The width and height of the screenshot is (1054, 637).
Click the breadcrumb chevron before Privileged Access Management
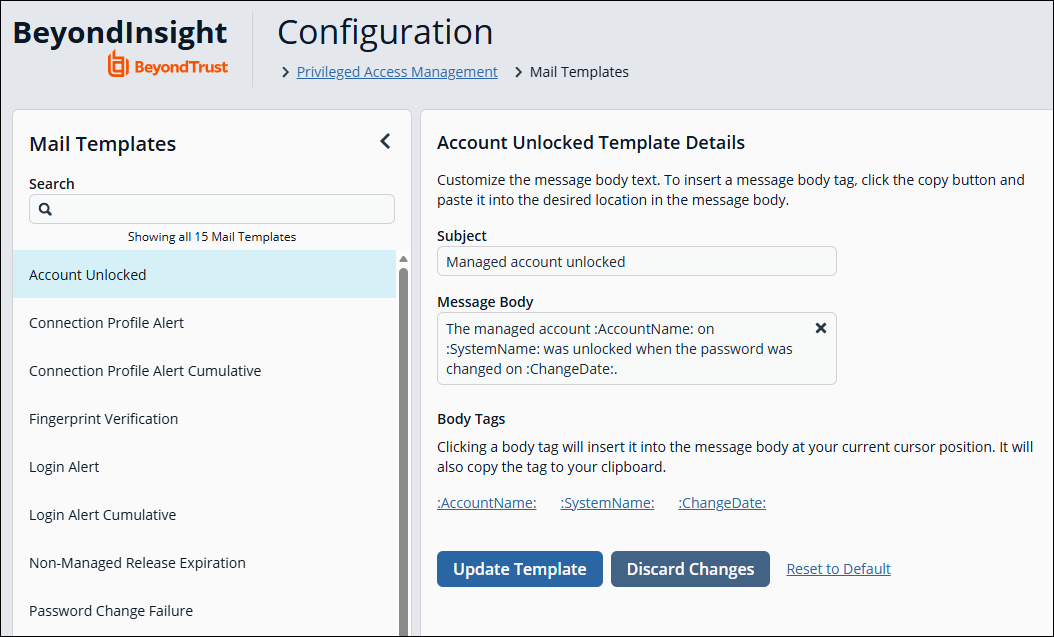coord(285,71)
